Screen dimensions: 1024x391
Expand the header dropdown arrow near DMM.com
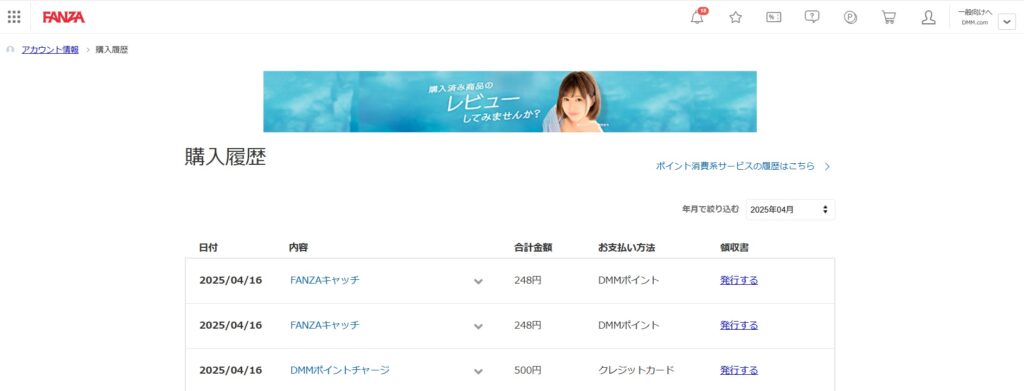click(x=1006, y=22)
